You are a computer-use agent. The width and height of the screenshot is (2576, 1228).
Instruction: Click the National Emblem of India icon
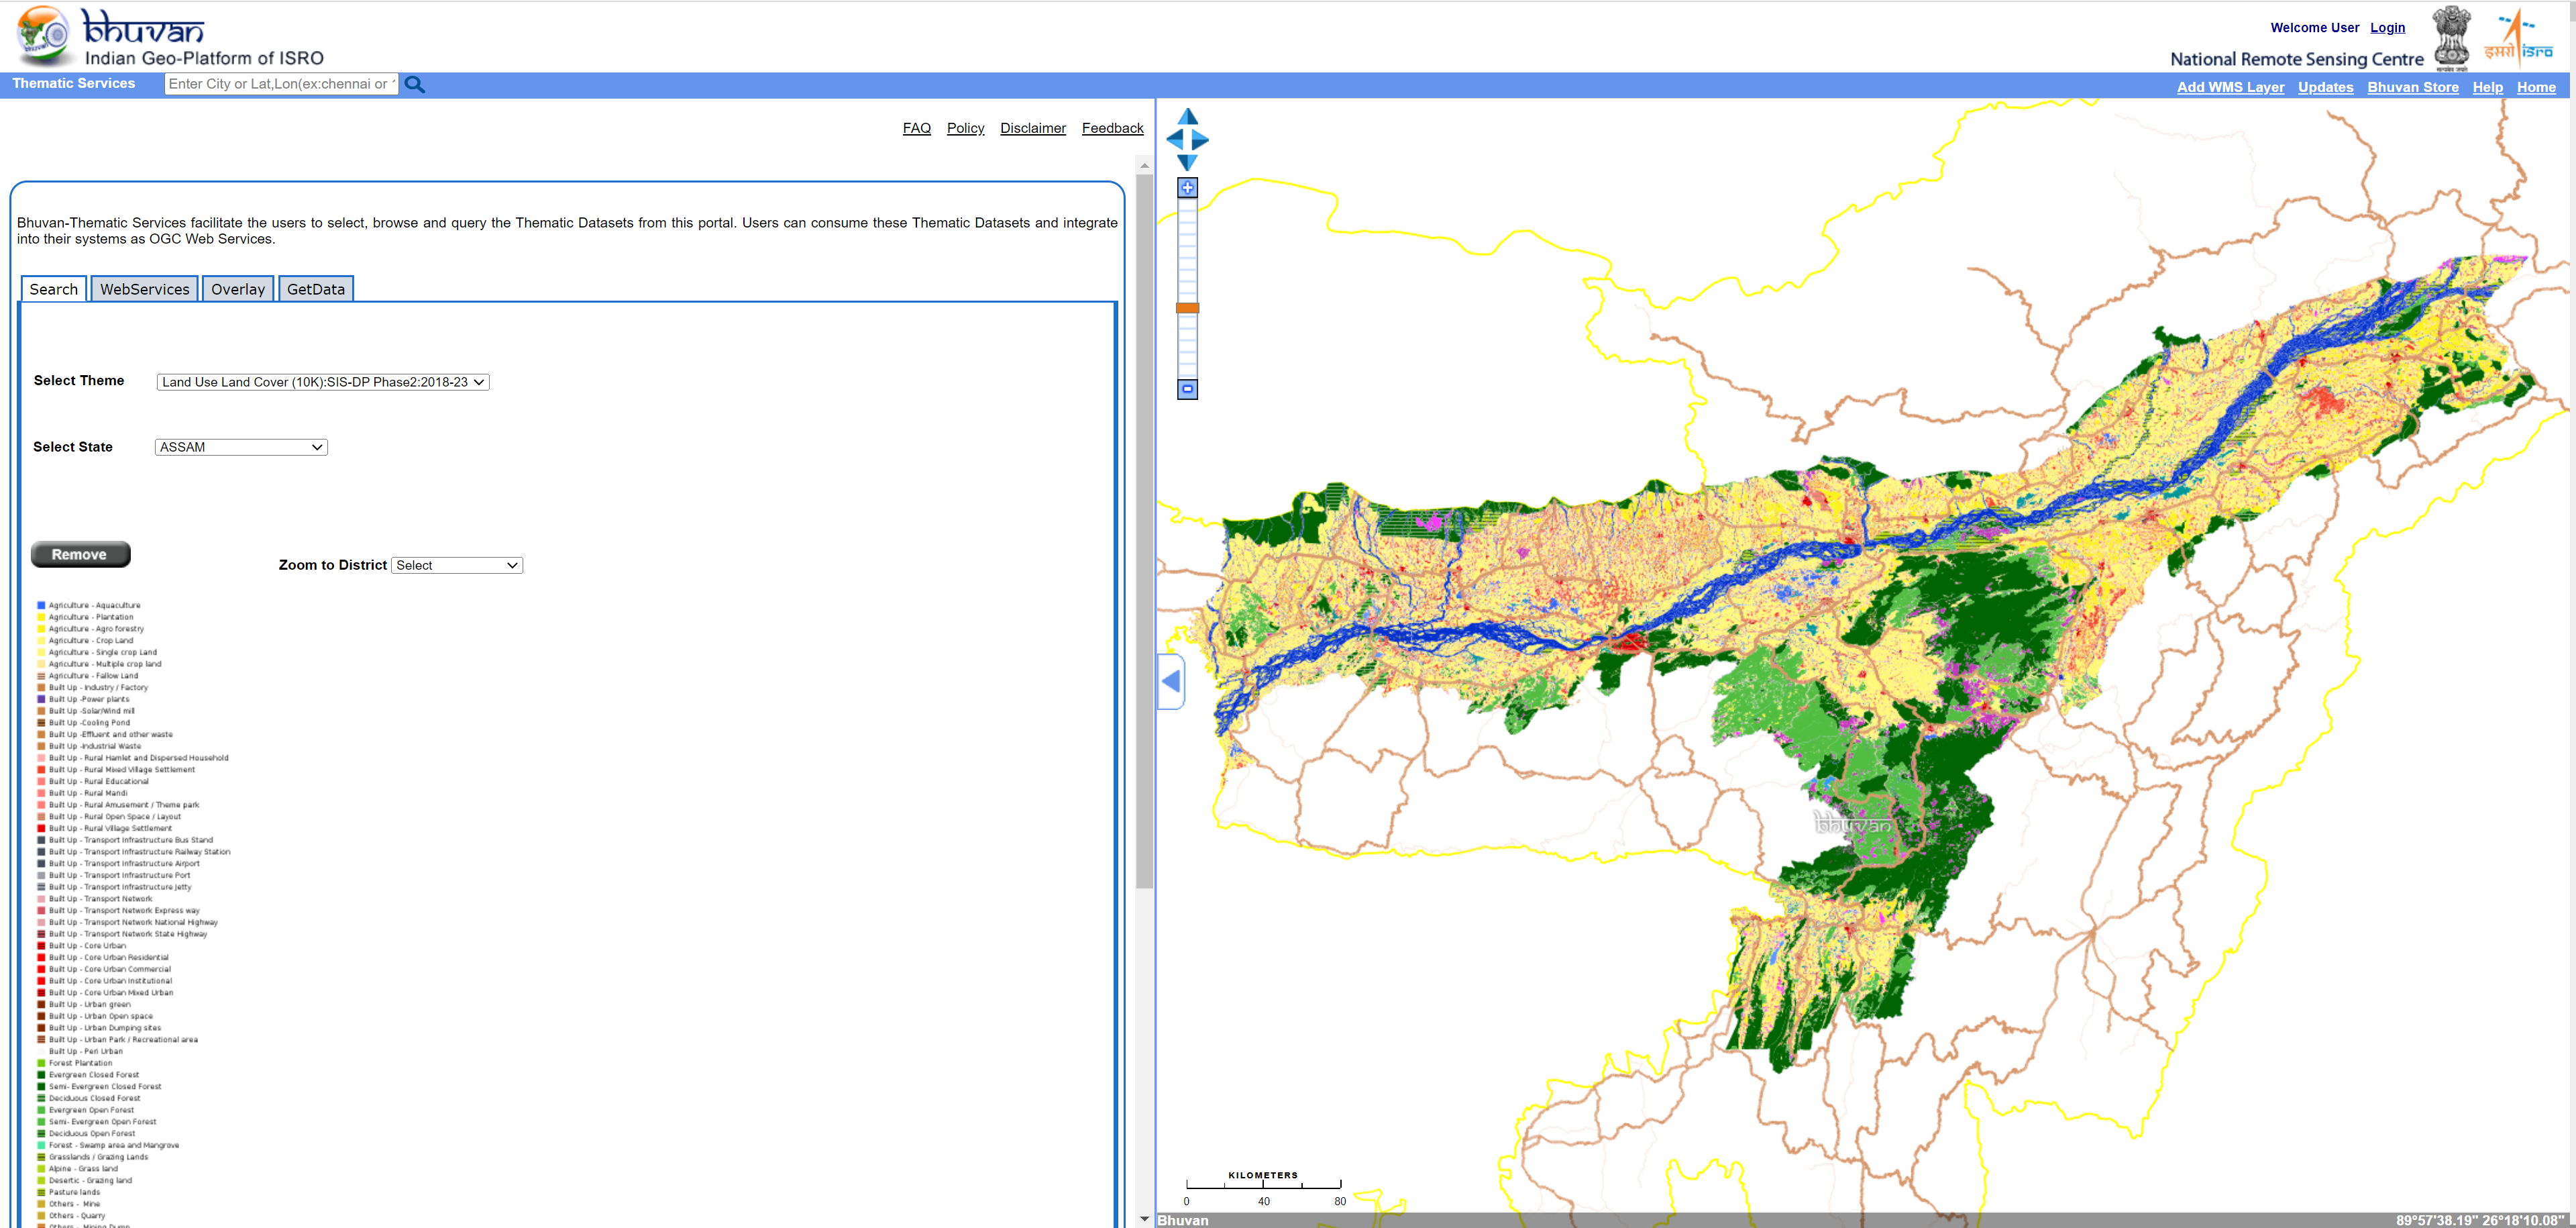(x=2451, y=38)
